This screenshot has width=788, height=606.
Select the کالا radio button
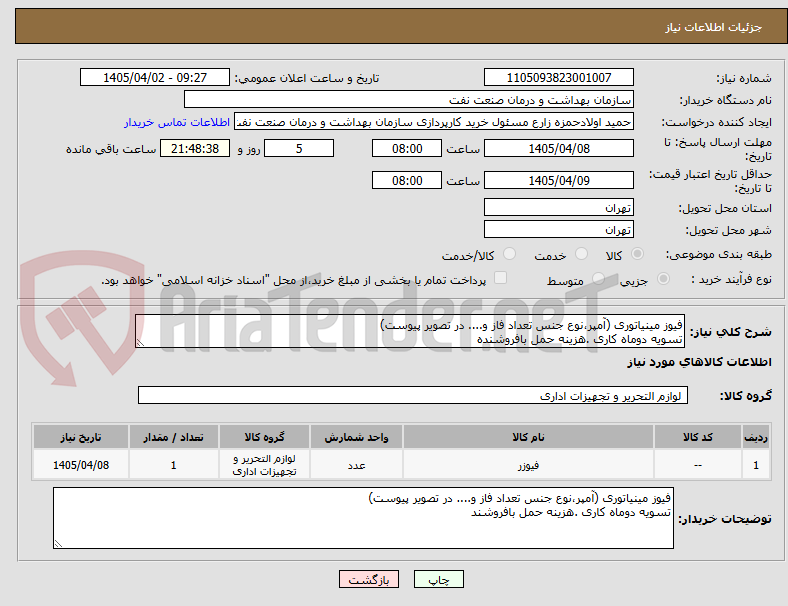(637, 254)
